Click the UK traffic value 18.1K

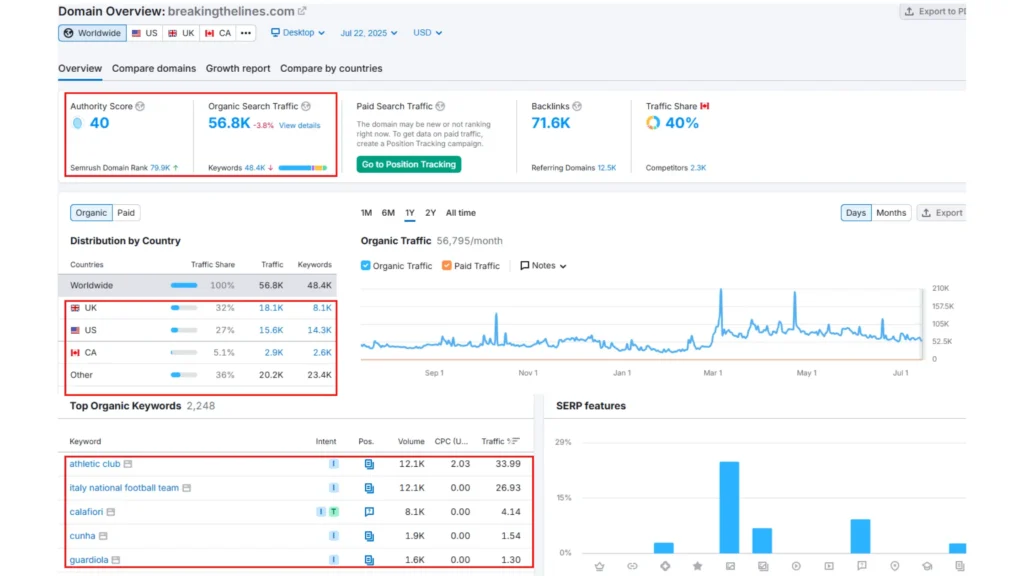(x=271, y=308)
